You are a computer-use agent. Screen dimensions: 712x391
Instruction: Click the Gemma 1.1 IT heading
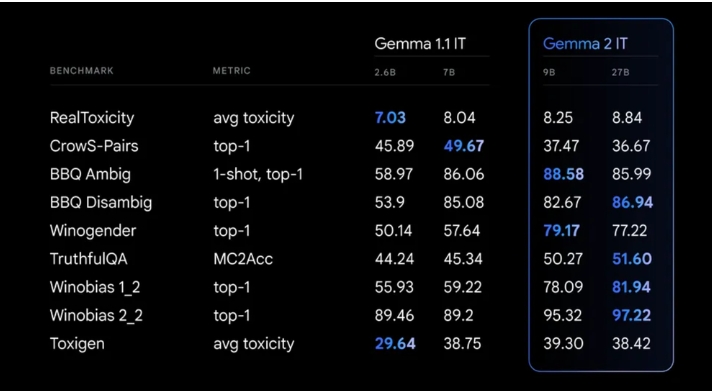[x=420, y=44]
